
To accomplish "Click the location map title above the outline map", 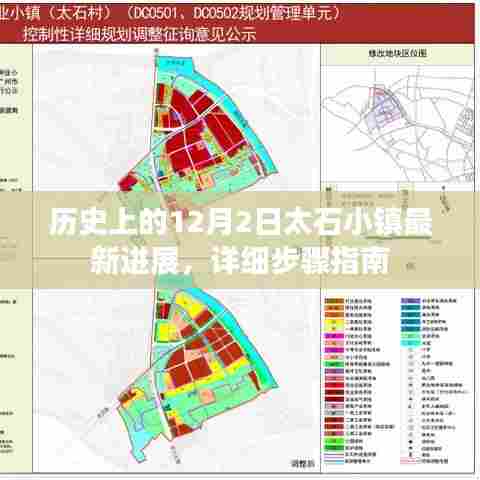I will (x=397, y=53).
